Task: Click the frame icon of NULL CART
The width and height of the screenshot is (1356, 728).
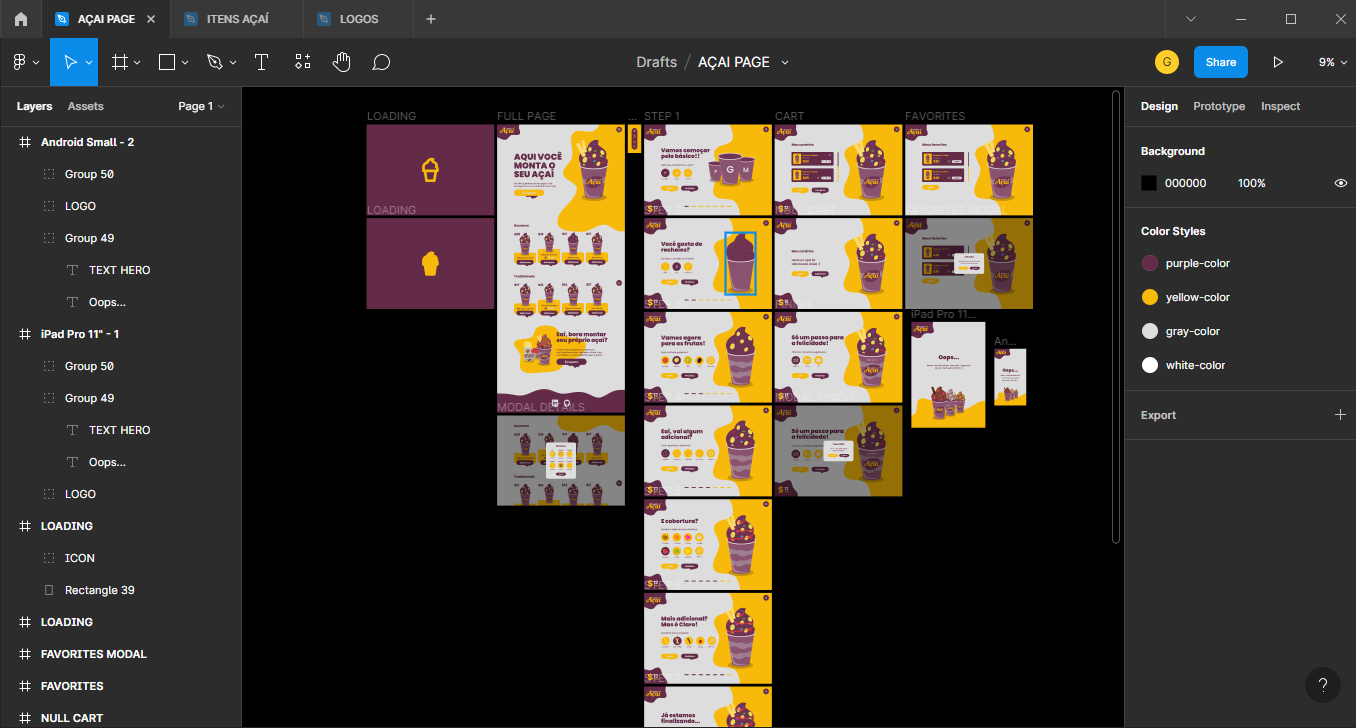Action: [x=25, y=718]
